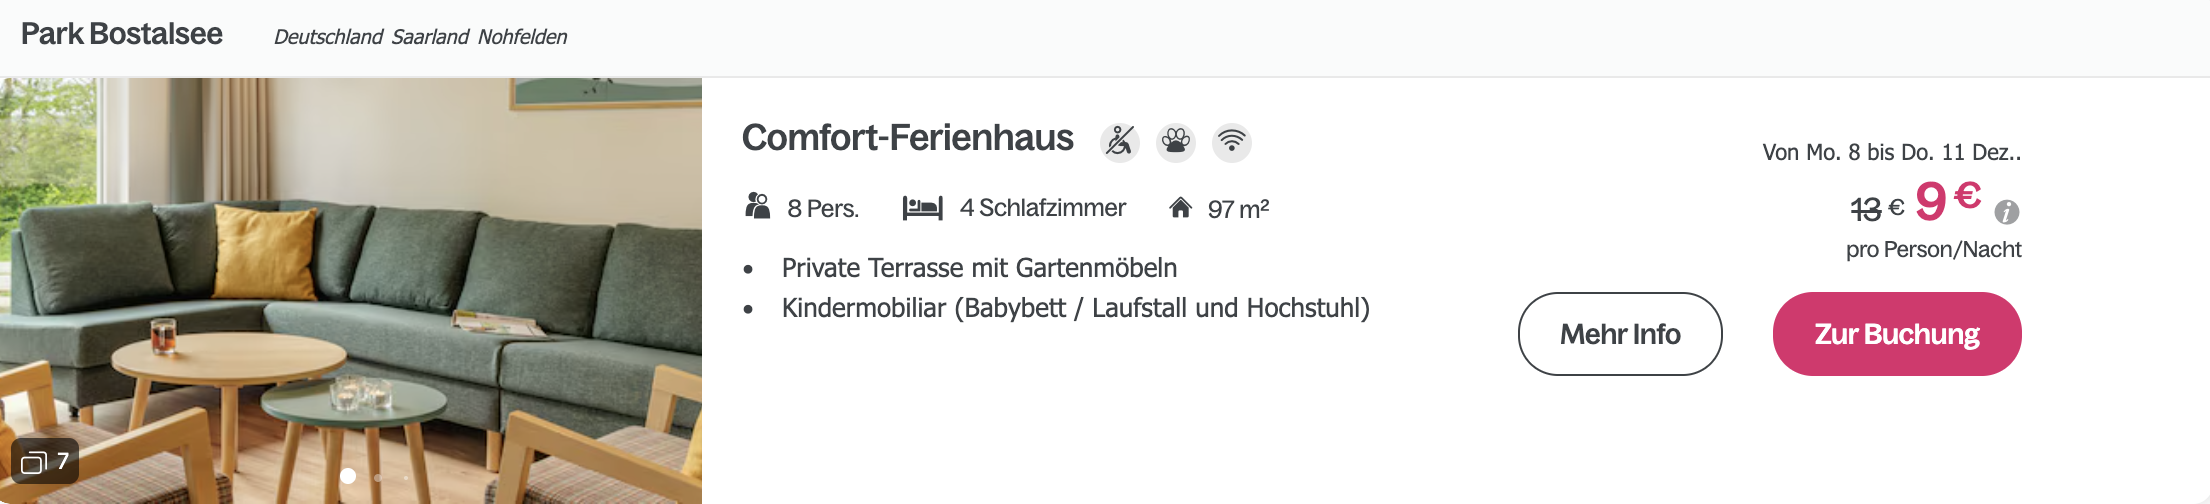Click the not wheelchair accessible icon
This screenshot has width=2210, height=504.
click(x=1120, y=142)
